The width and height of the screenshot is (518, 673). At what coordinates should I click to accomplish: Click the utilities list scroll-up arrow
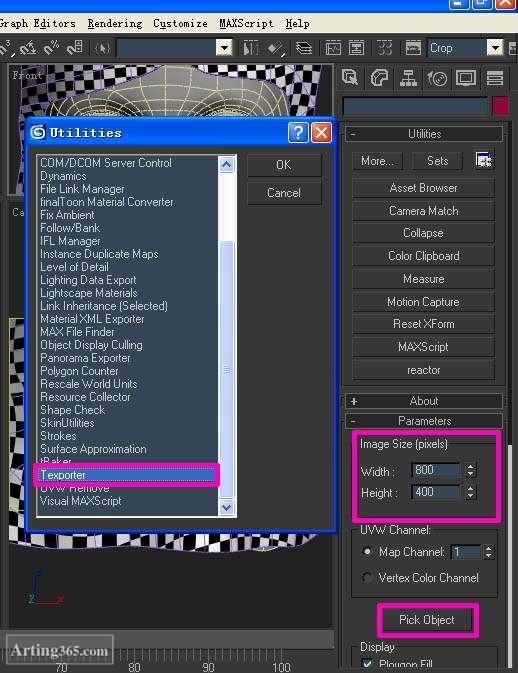(x=227, y=164)
